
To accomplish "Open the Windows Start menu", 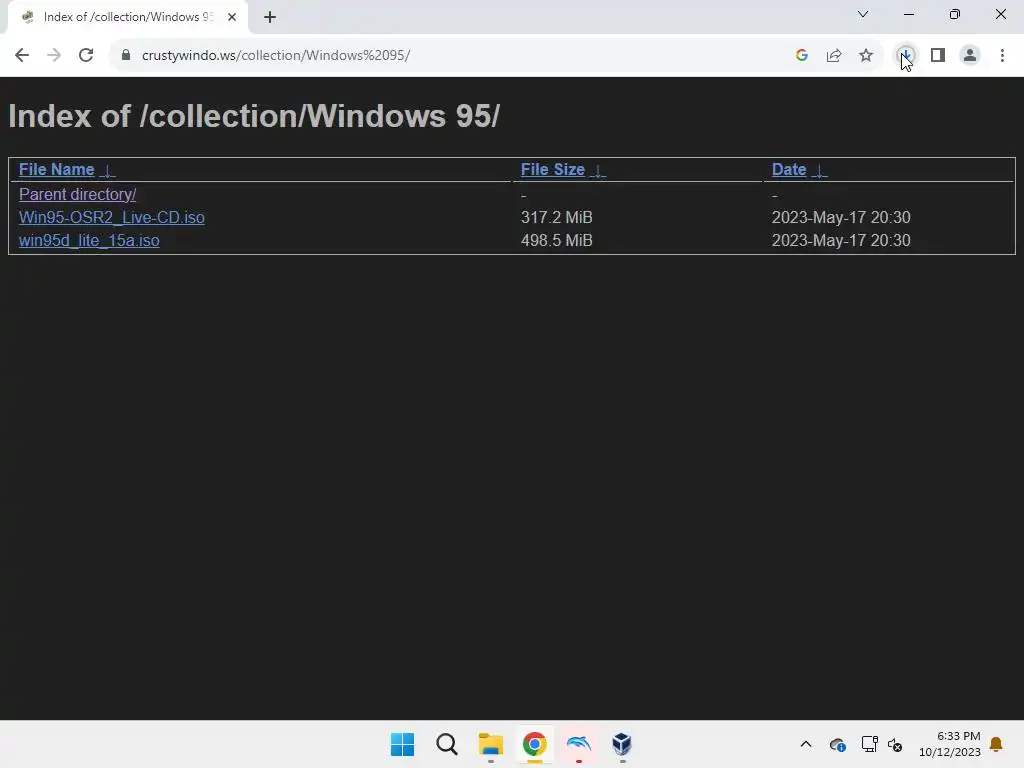I will click(402, 744).
